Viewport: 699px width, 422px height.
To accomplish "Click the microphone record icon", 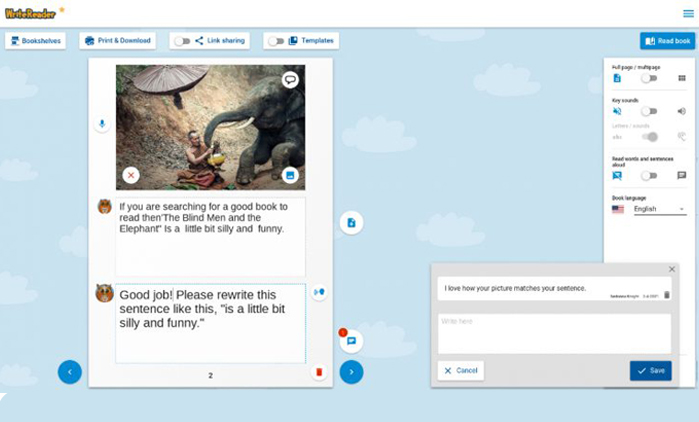I will coord(102,123).
